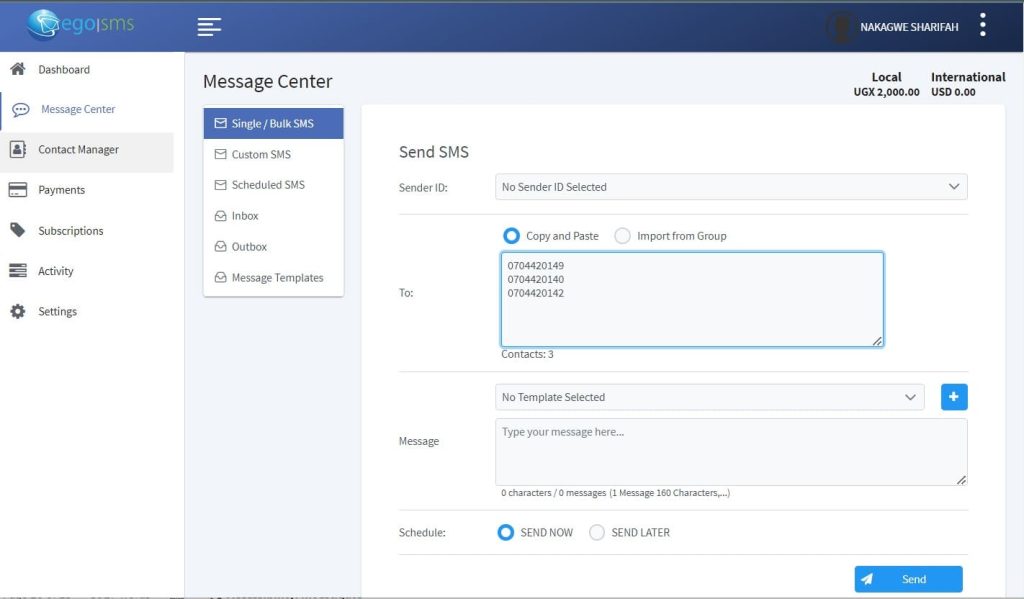Click the hamburger menu icon in header
Image resolution: width=1024 pixels, height=599 pixels.
click(x=209, y=27)
